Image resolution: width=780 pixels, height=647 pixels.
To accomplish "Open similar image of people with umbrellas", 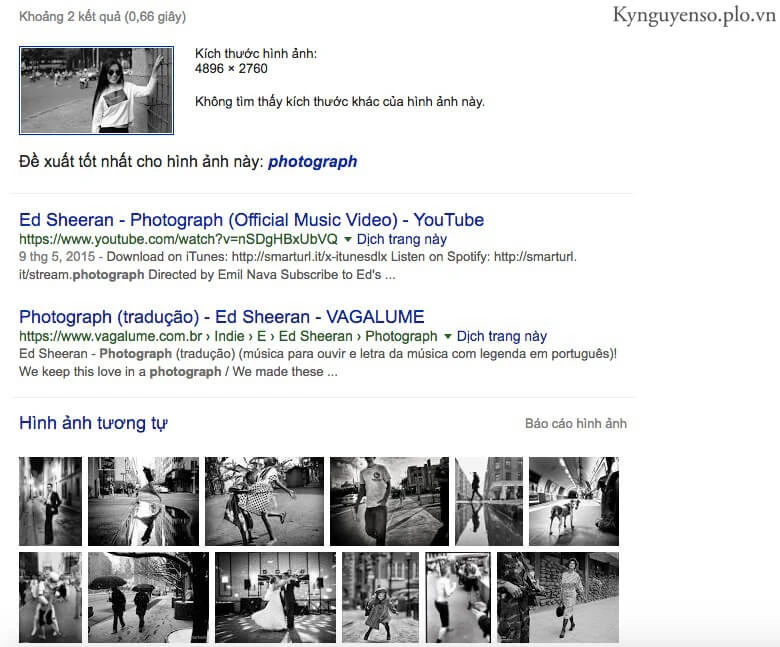I will coord(148,597).
